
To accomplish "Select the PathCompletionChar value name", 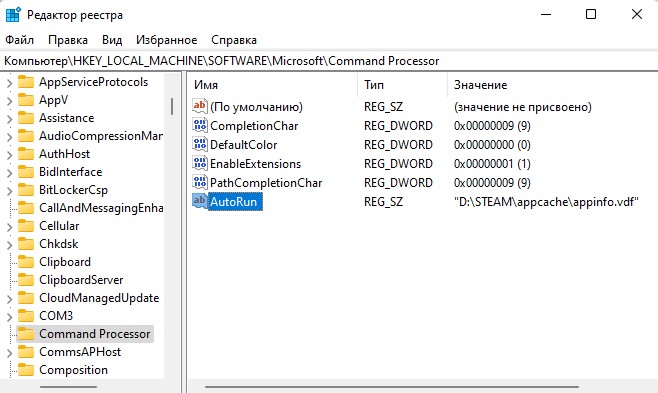I will click(x=266, y=183).
